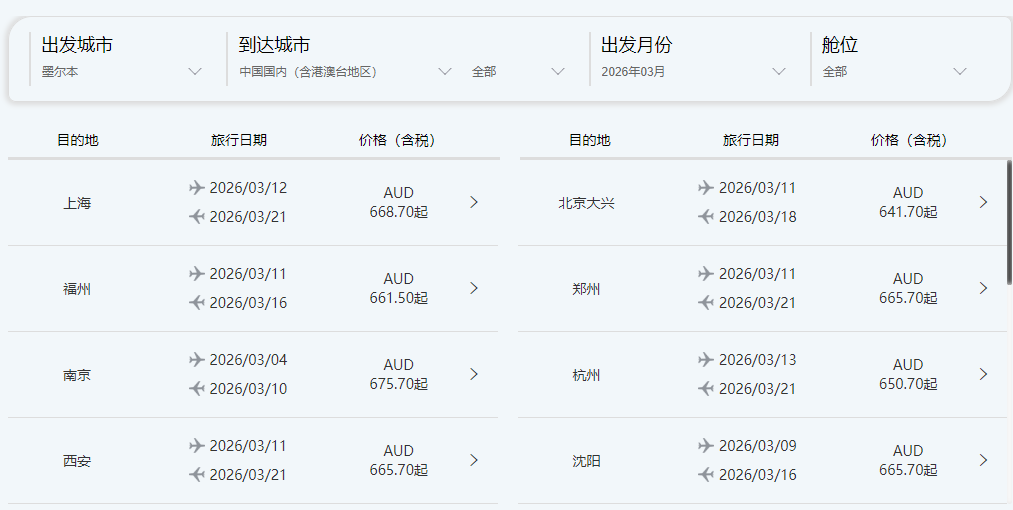This screenshot has height=510, width=1013.
Task: Open details chevron for 南京 flight
Action: pyautogui.click(x=474, y=374)
